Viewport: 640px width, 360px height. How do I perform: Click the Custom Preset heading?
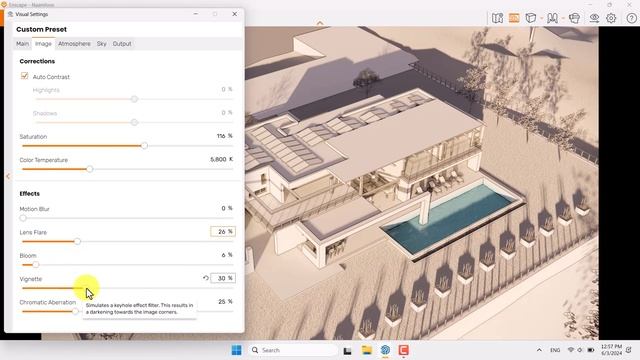41,29
